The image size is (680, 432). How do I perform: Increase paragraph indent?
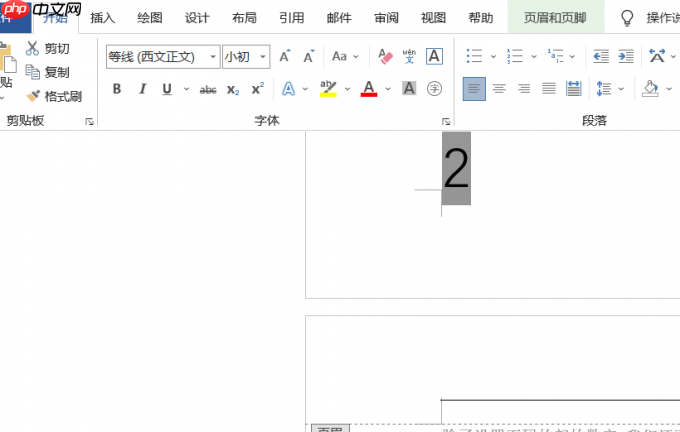pos(626,56)
